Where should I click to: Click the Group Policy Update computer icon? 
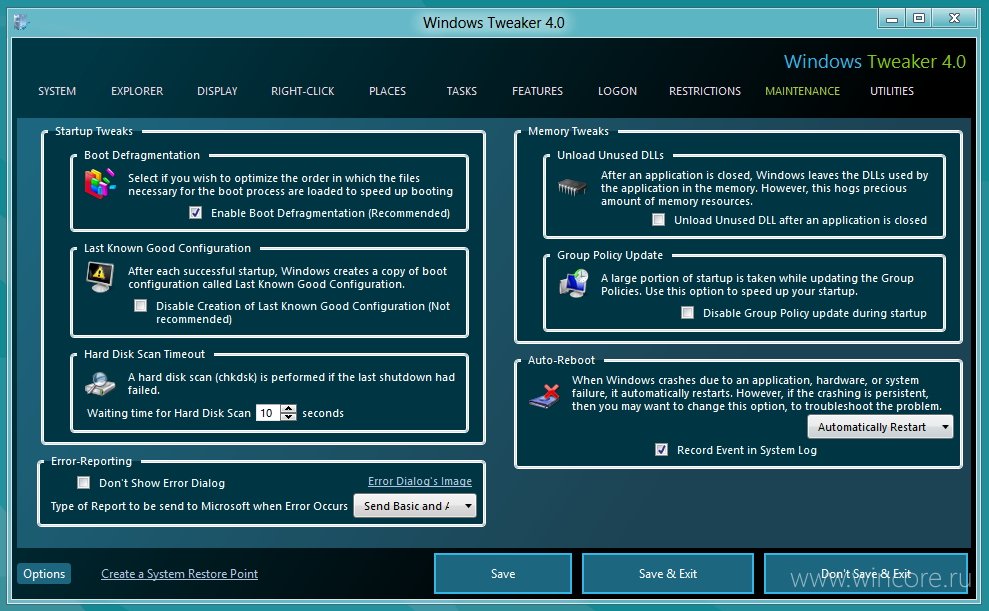tap(574, 284)
